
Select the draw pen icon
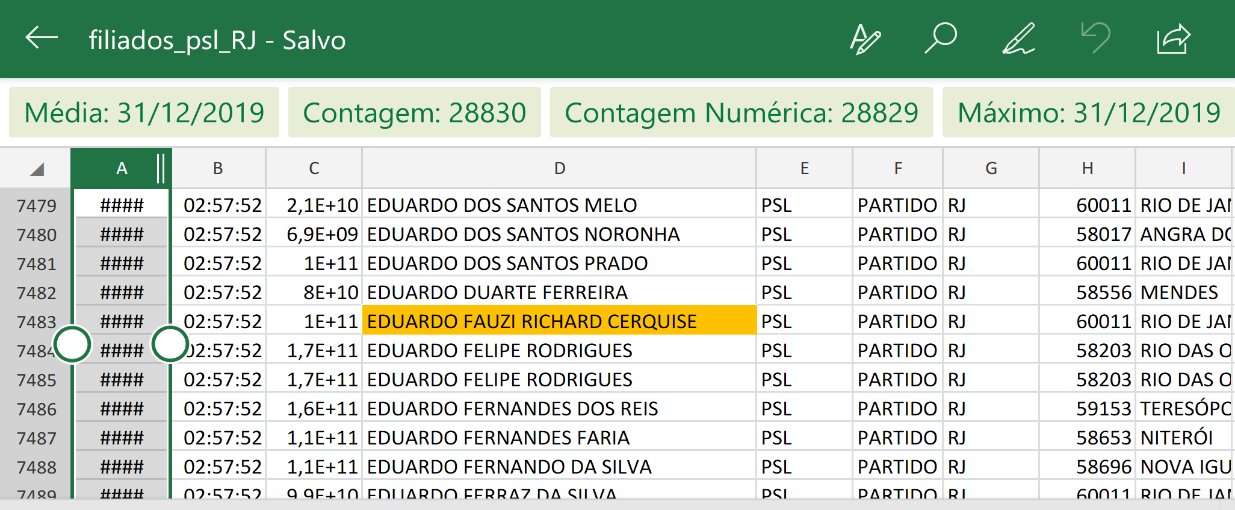pos(1017,39)
